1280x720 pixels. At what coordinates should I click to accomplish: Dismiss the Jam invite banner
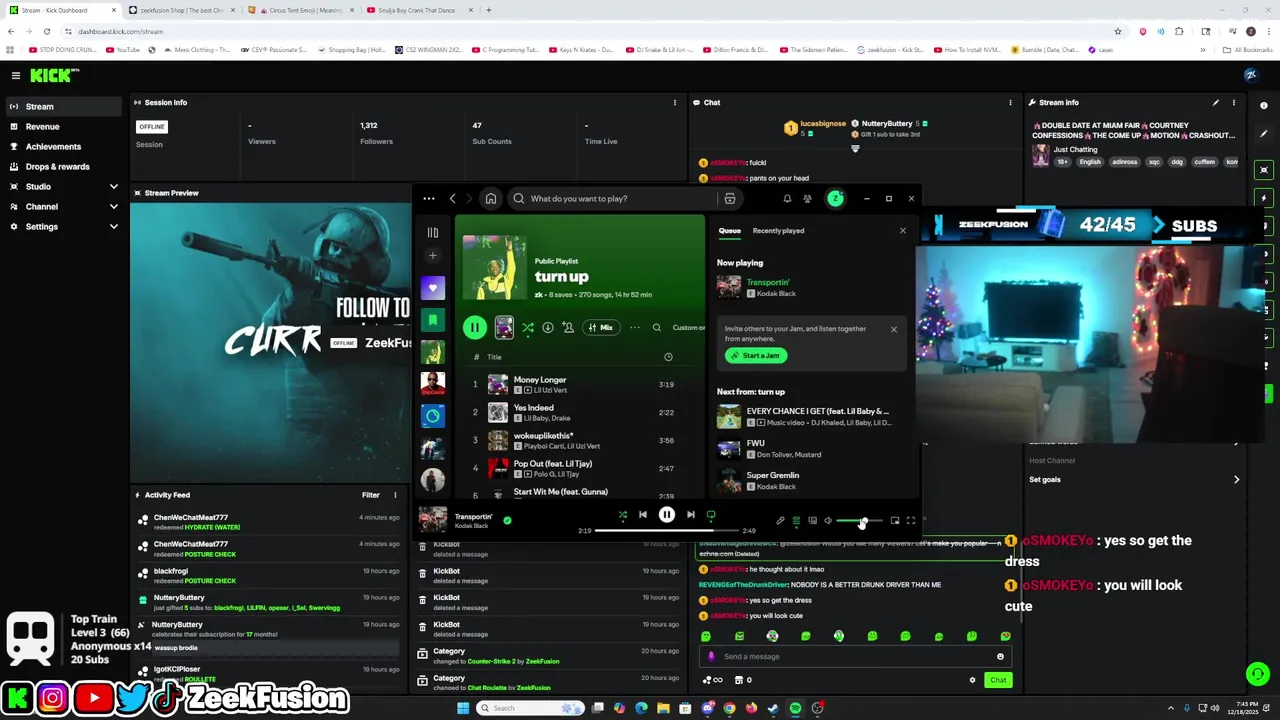point(894,329)
